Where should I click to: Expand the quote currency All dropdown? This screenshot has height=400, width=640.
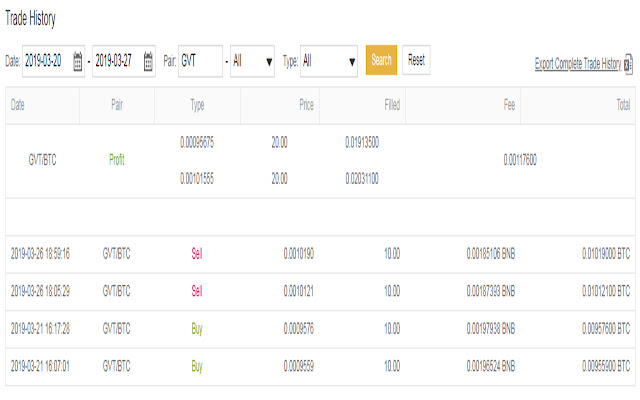tap(252, 61)
